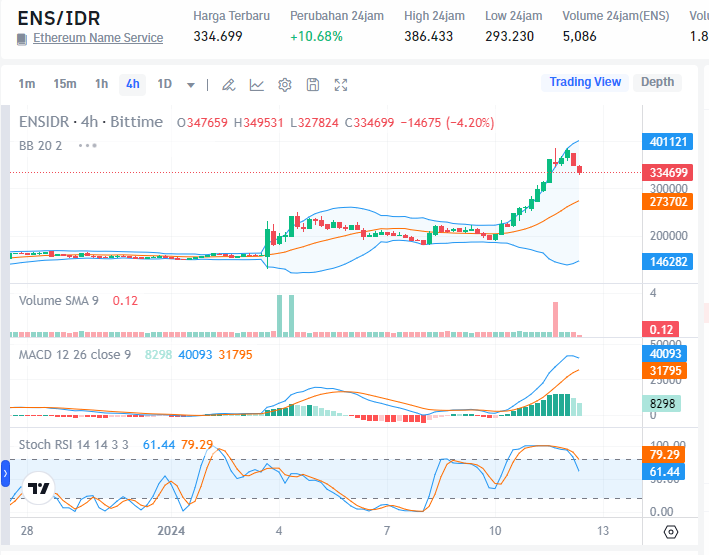The image size is (709, 555).
Task: Click the 31795 signal axis label
Action: 665,371
